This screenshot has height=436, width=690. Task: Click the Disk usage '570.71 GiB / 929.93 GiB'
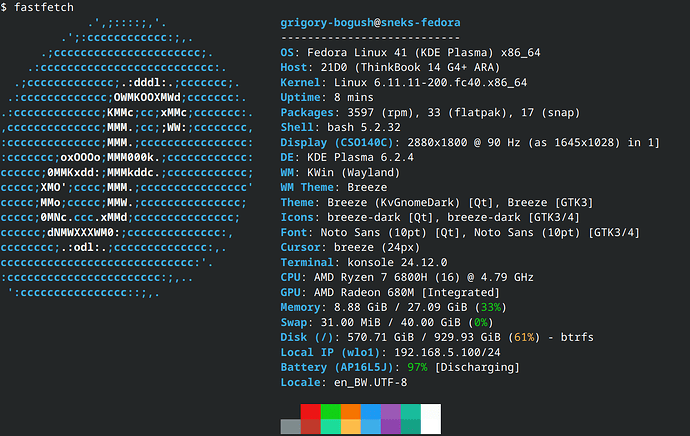424,337
